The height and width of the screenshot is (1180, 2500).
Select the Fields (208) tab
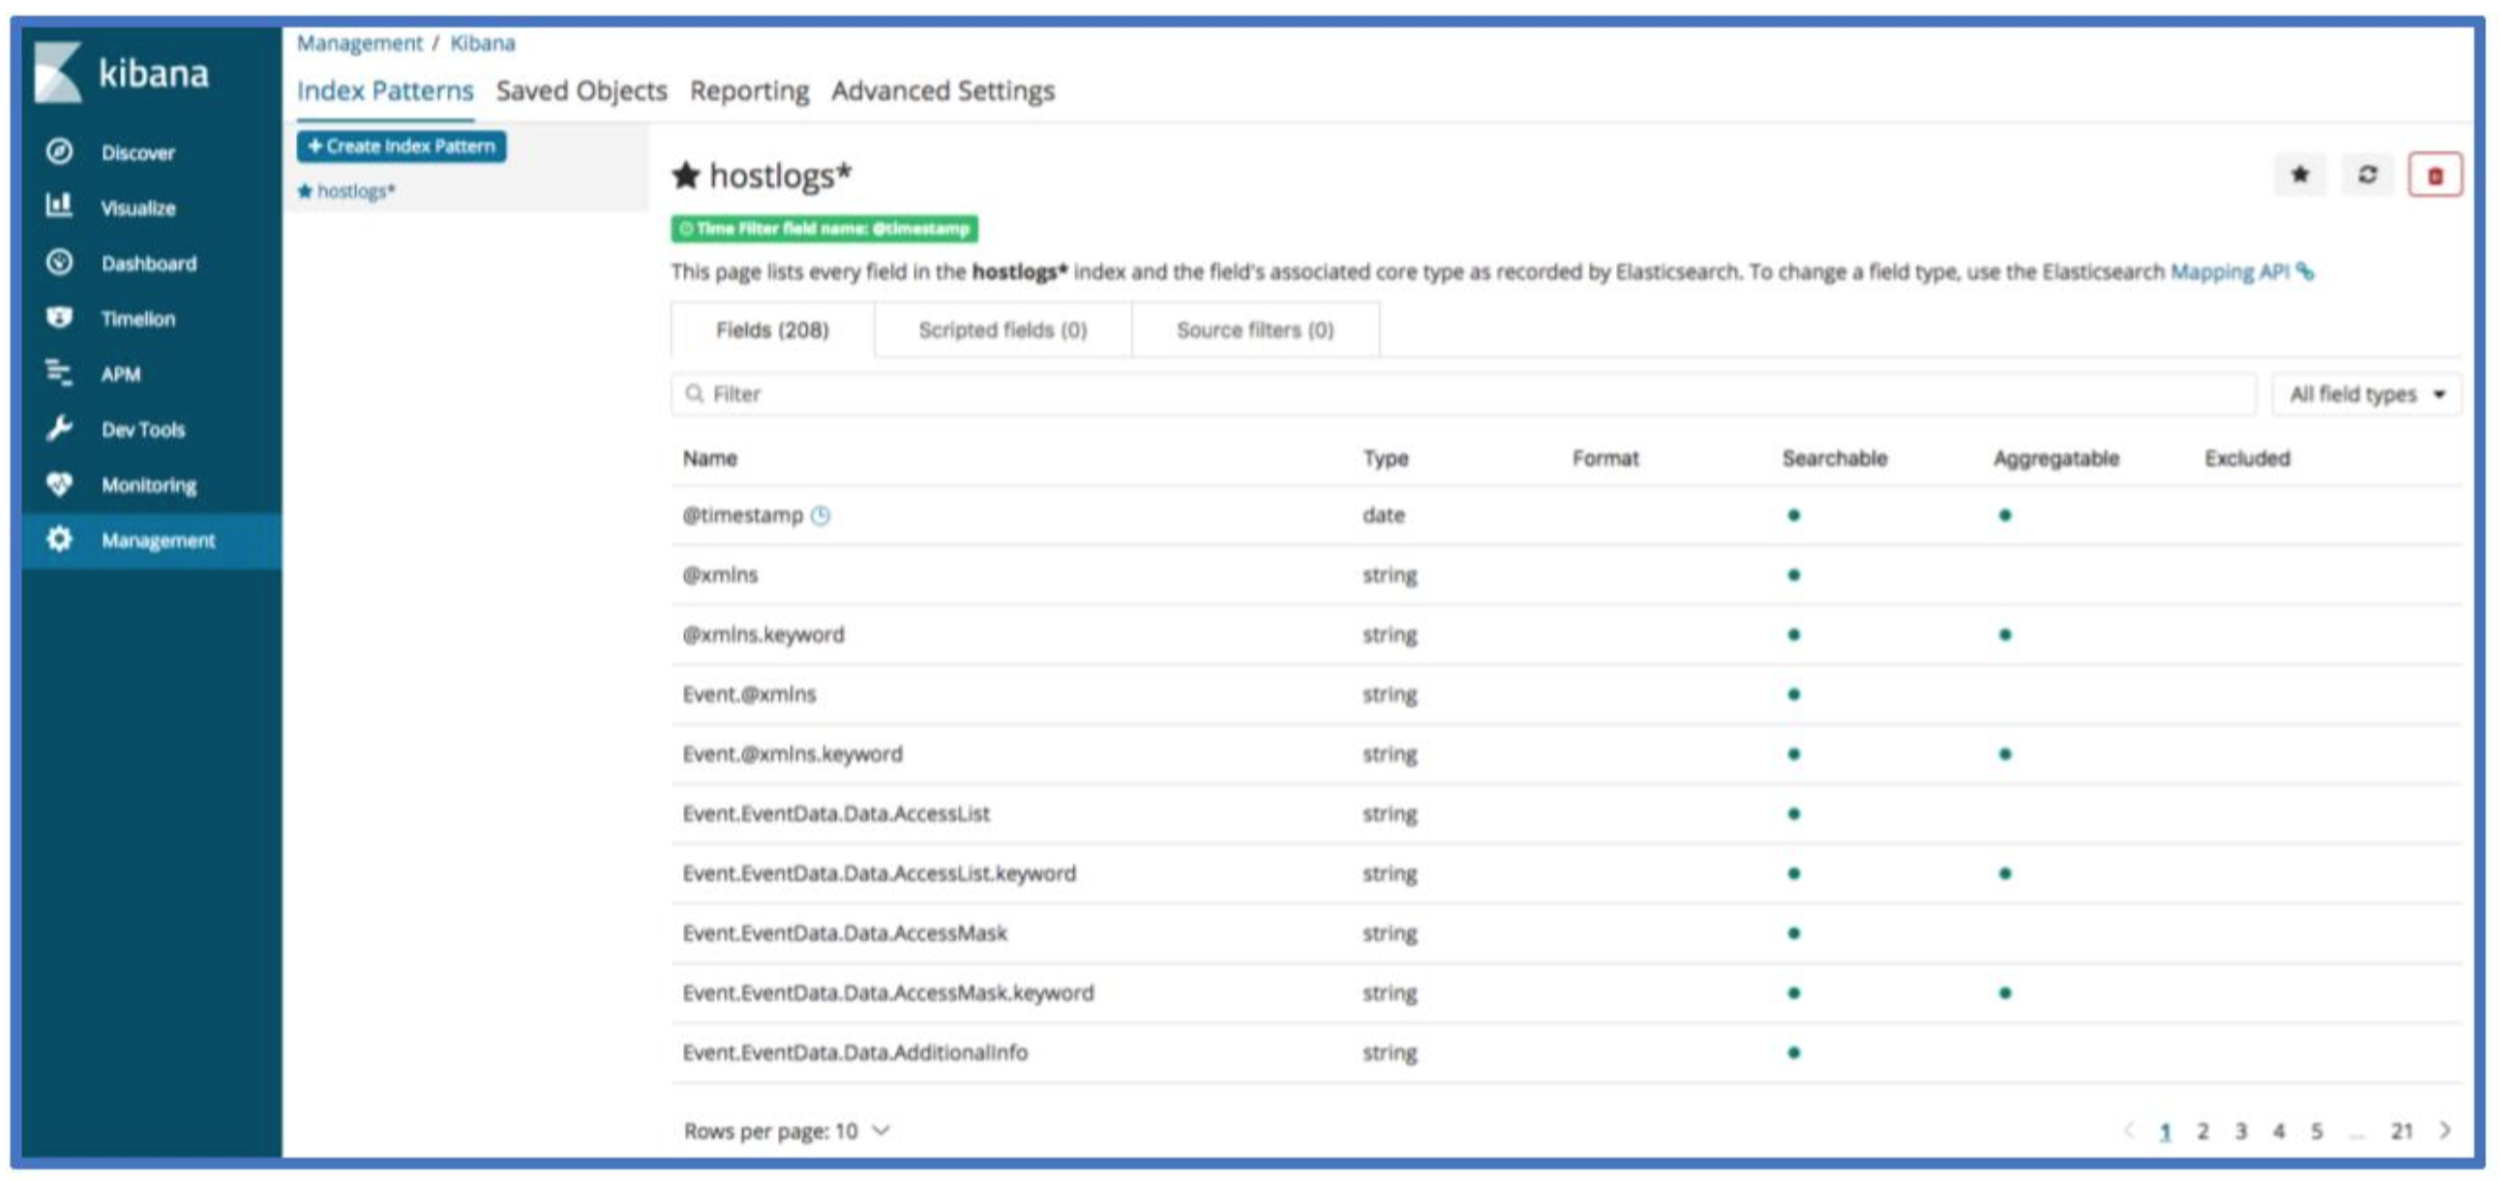click(x=772, y=330)
